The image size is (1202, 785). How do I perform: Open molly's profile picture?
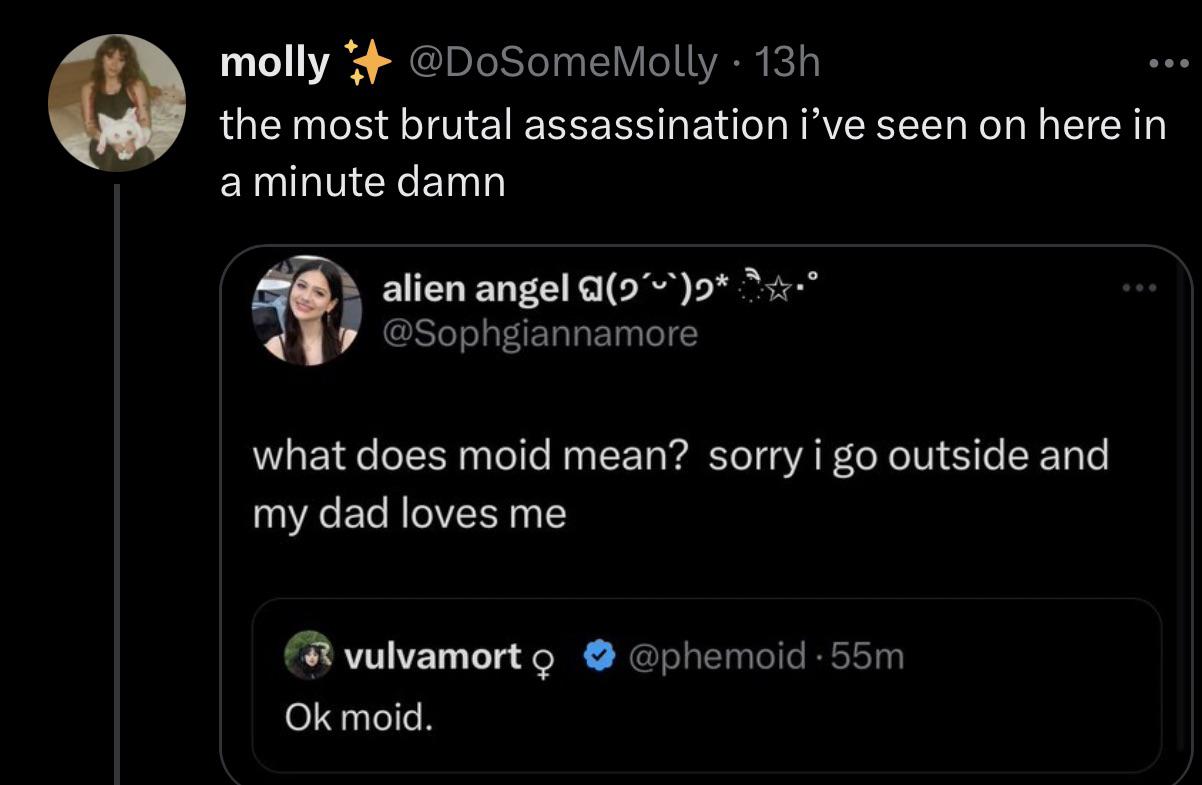[118, 100]
